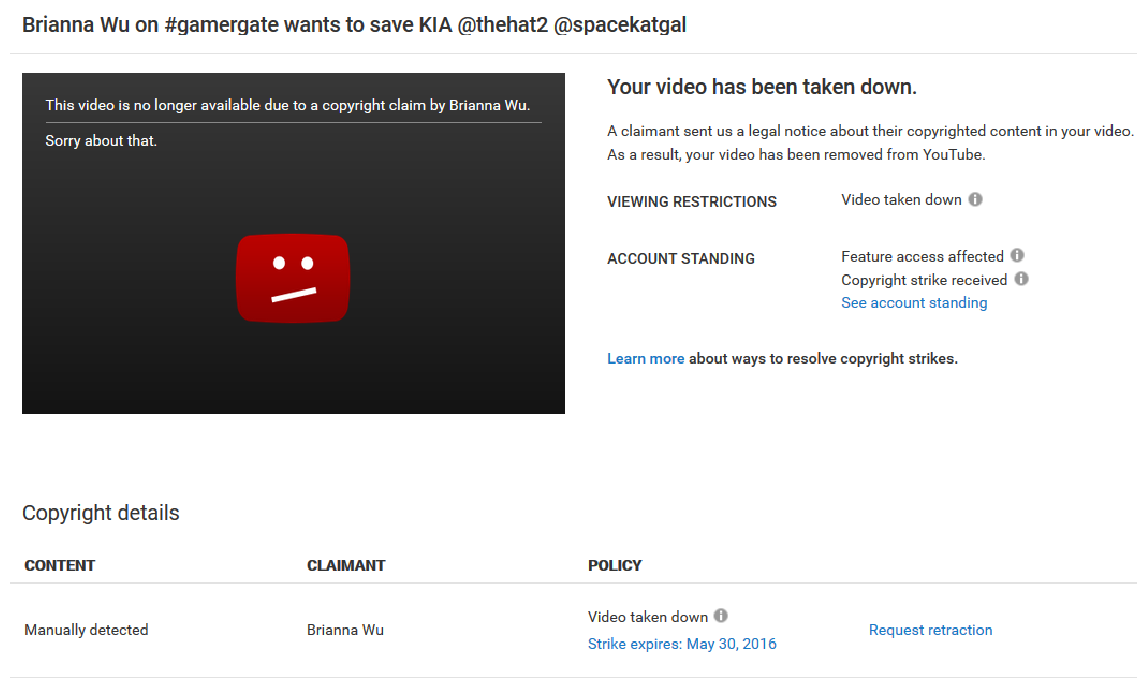The height and width of the screenshot is (679, 1147).
Task: Click Strike expires: May 30, 2016 link
Action: click(x=682, y=644)
